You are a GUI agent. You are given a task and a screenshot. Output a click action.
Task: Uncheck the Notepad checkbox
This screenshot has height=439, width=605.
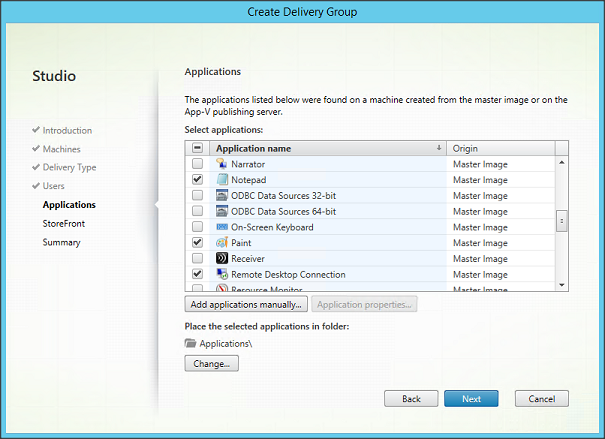pyautogui.click(x=197, y=179)
